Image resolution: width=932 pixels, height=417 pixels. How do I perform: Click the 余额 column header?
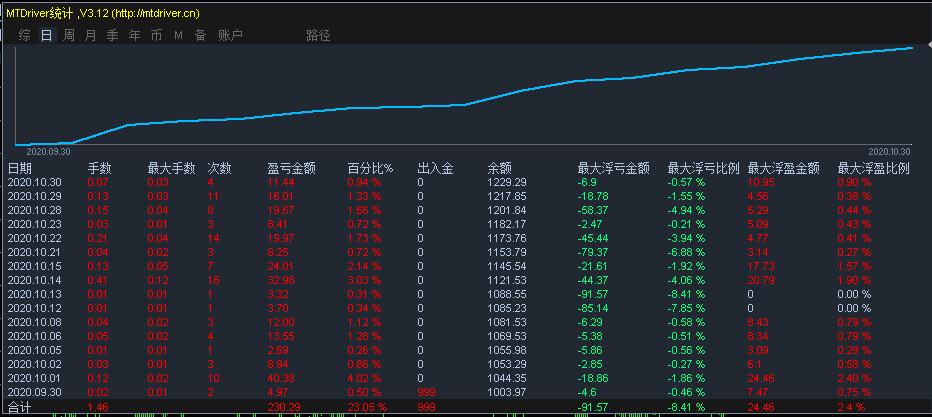pyautogui.click(x=499, y=169)
